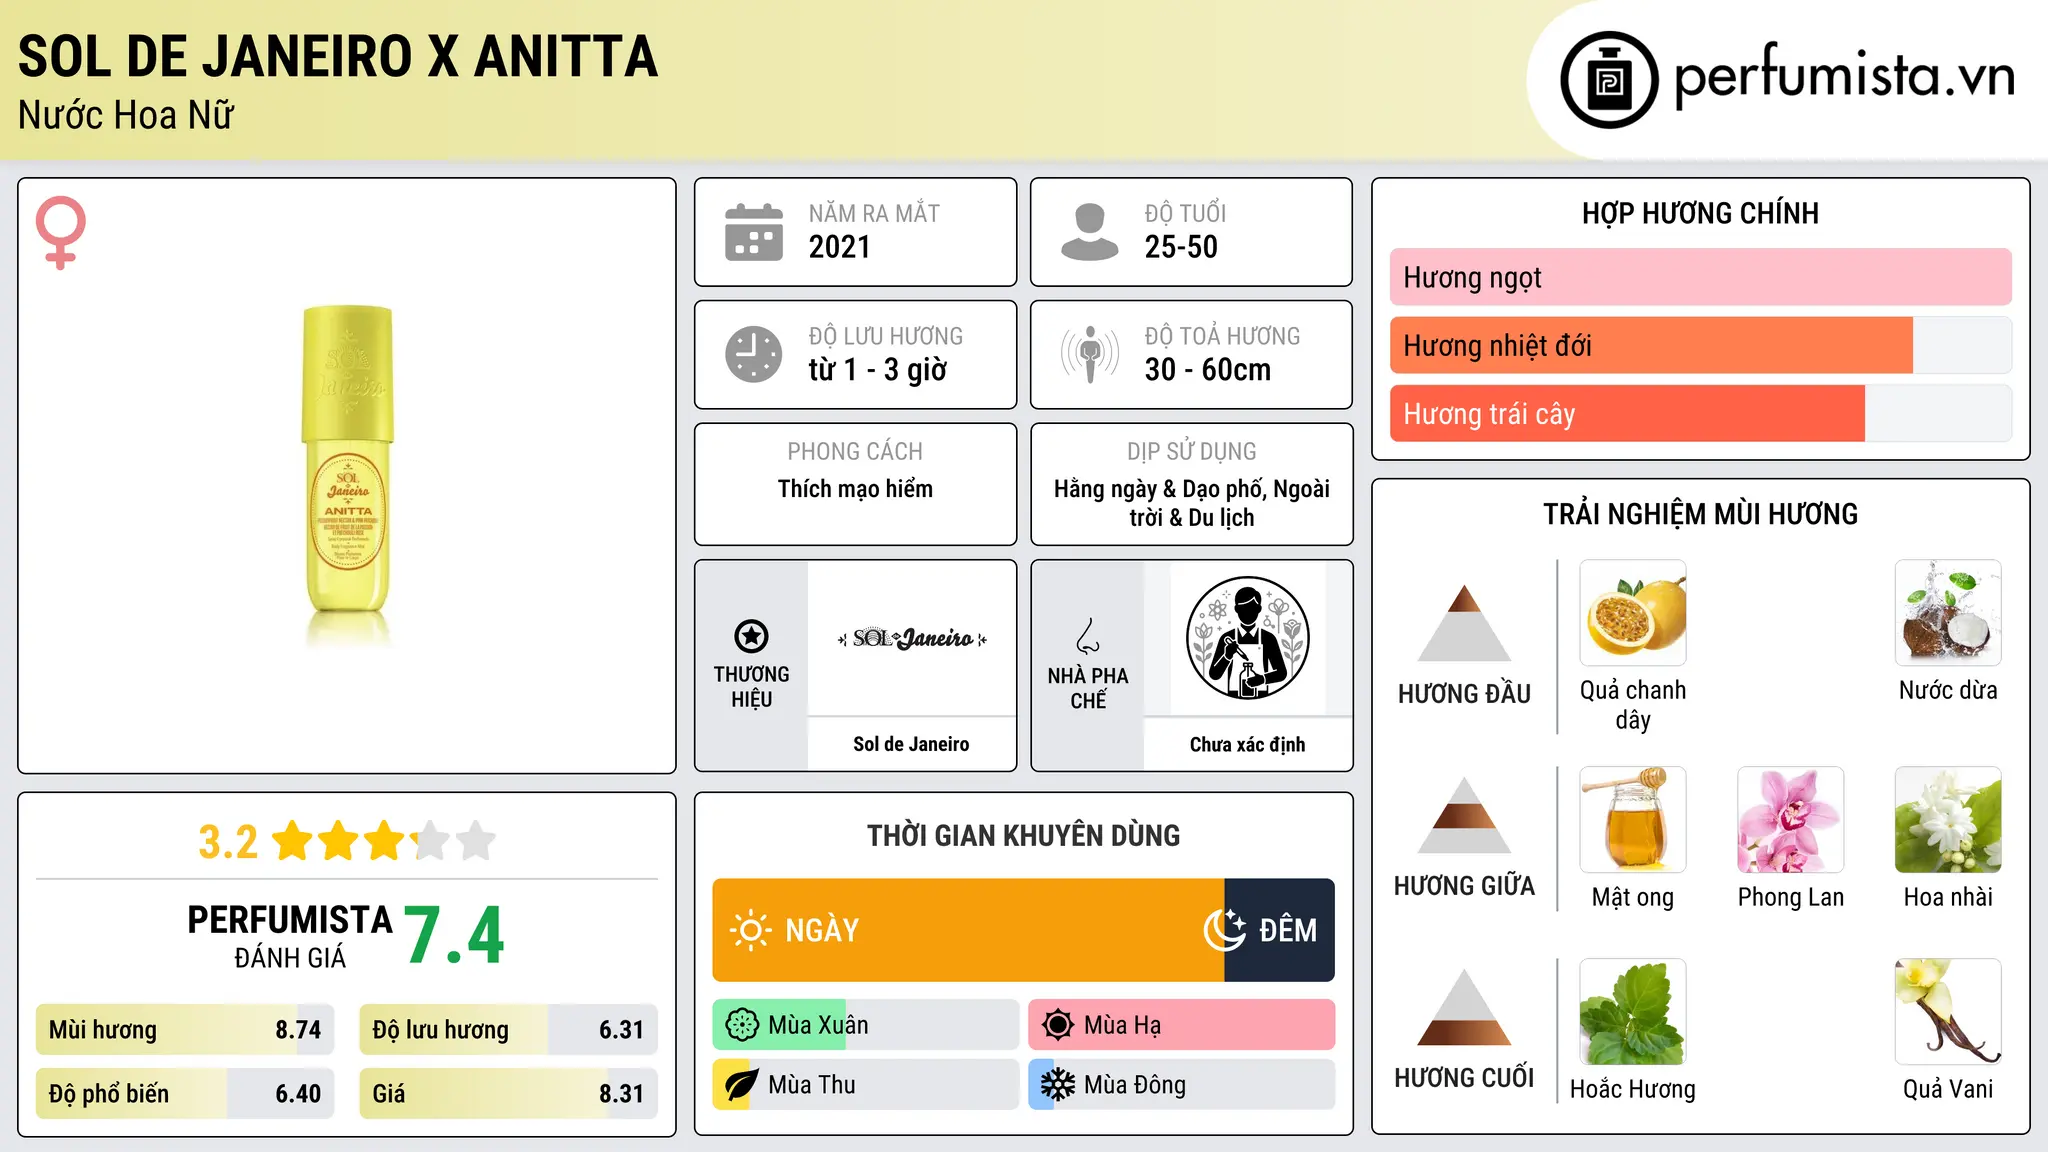Click the dark Đêm nighttime segment
The width and height of the screenshot is (2048, 1152).
point(1279,930)
